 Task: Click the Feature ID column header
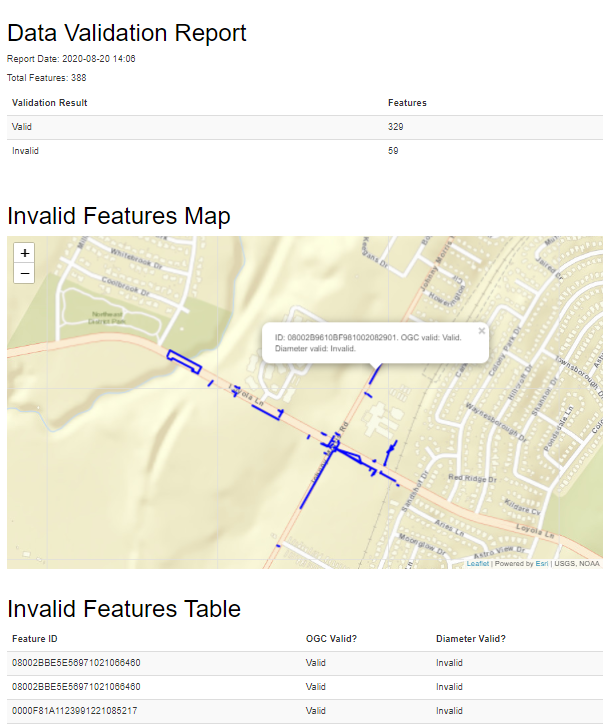(x=35, y=639)
